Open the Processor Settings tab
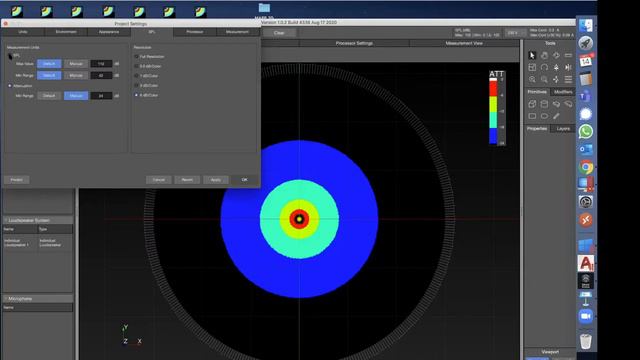Screen dimensions: 640x360 coord(354,43)
